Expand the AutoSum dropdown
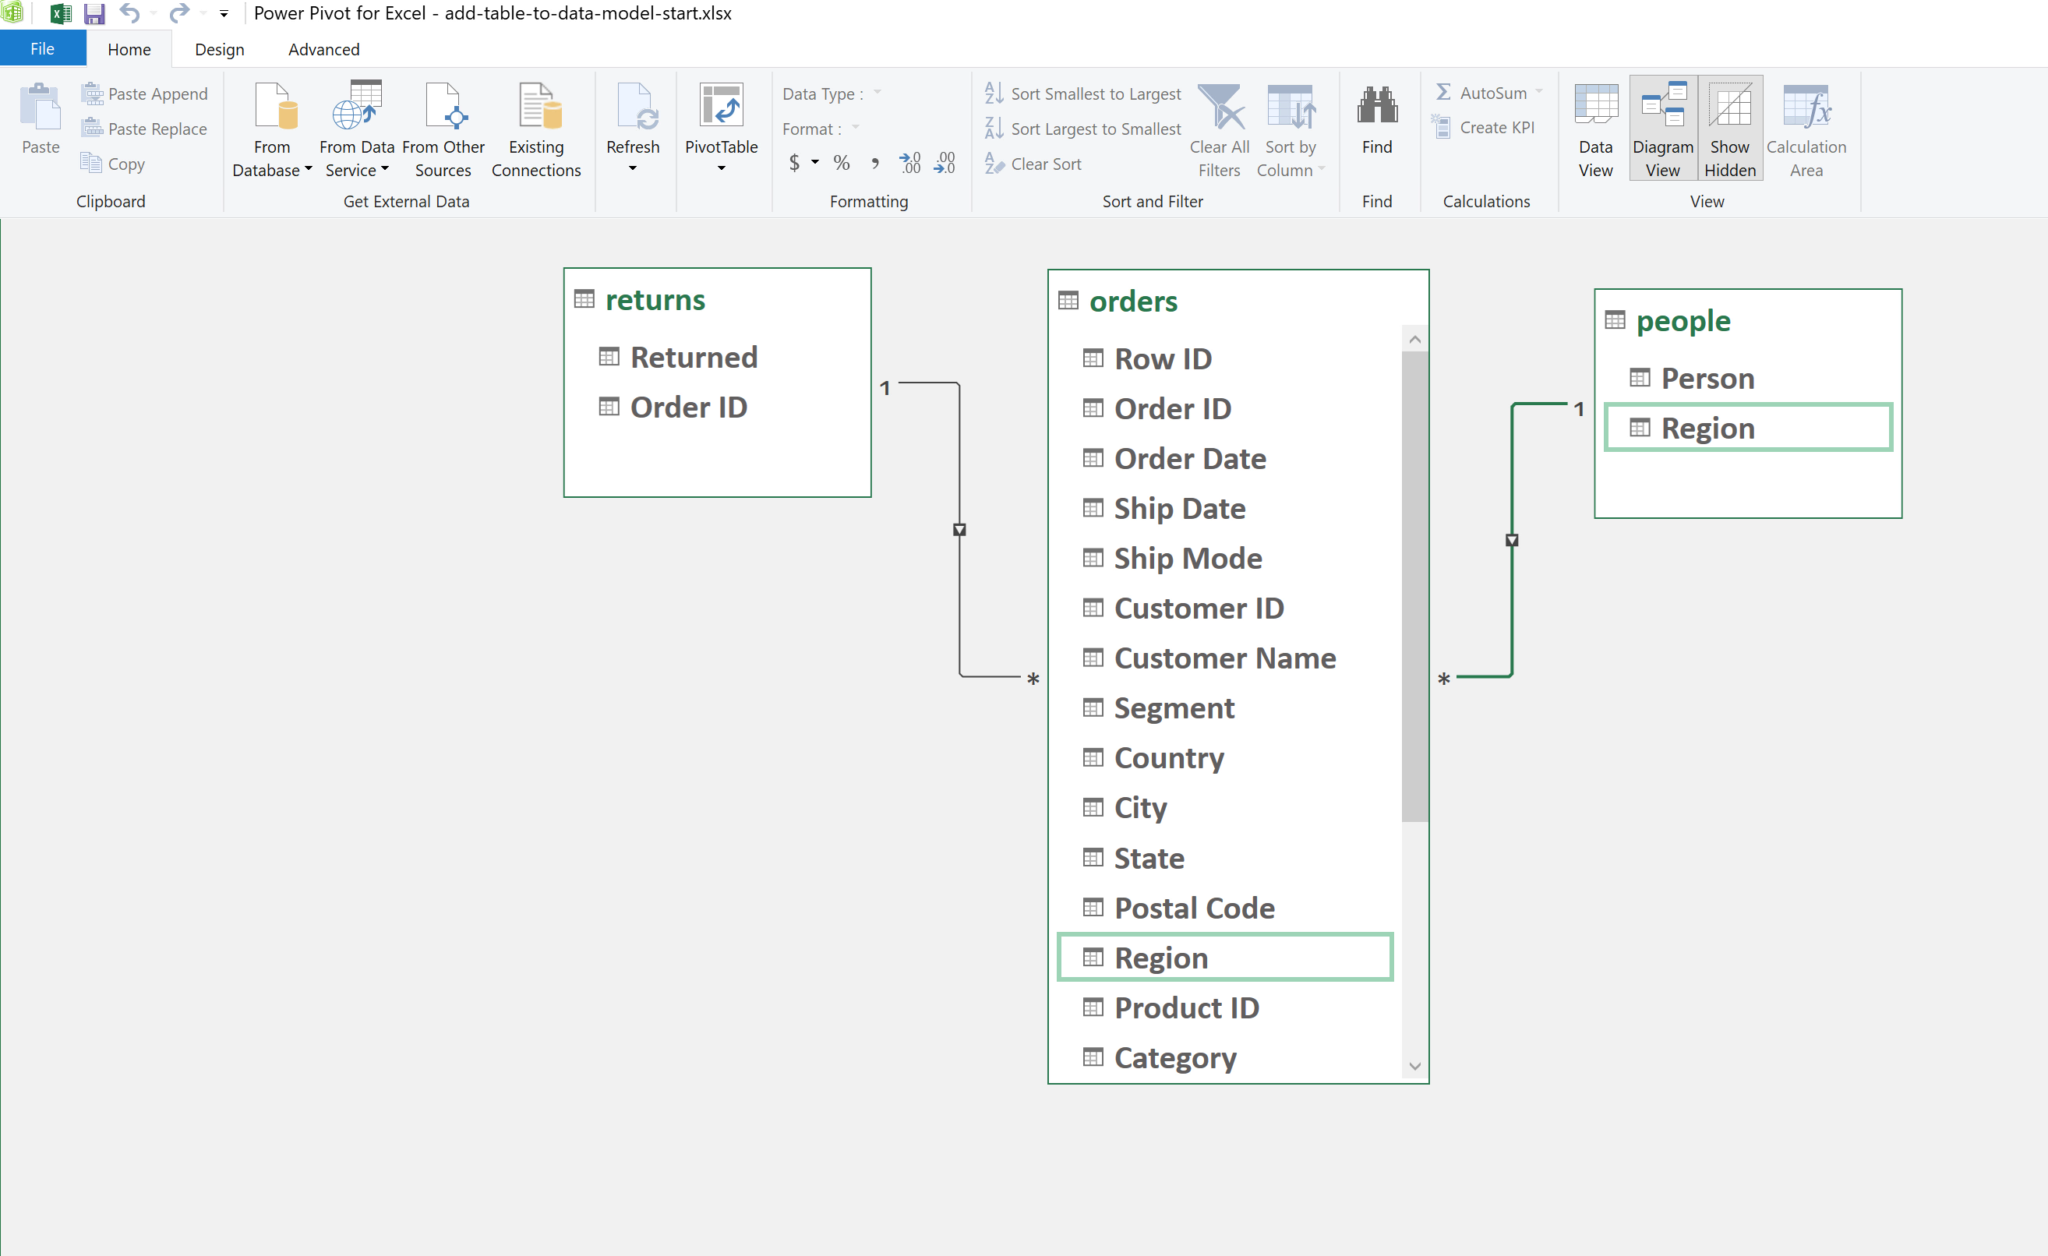The height and width of the screenshot is (1256, 2048). tap(1539, 92)
